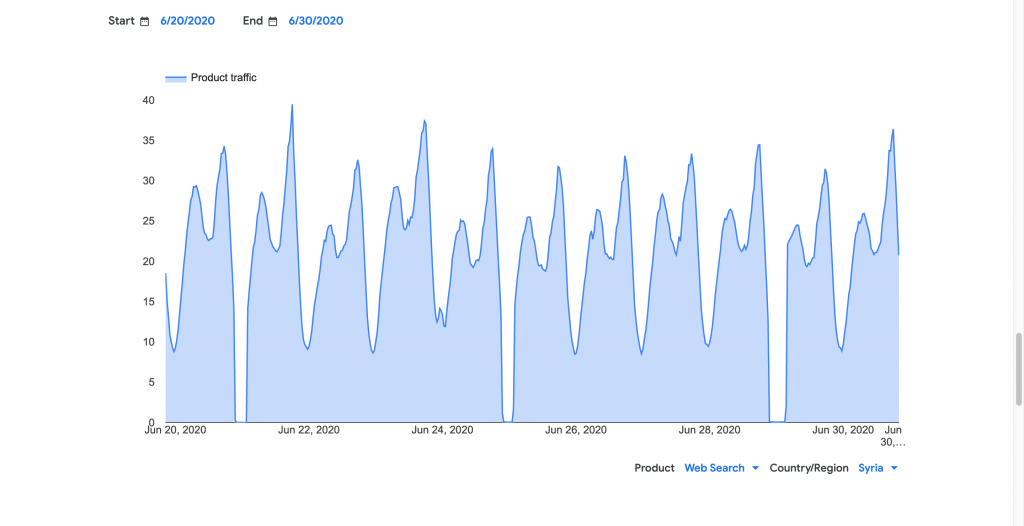Click the Jun 22, 2020 axis label
The height and width of the screenshot is (526, 1024).
point(309,430)
